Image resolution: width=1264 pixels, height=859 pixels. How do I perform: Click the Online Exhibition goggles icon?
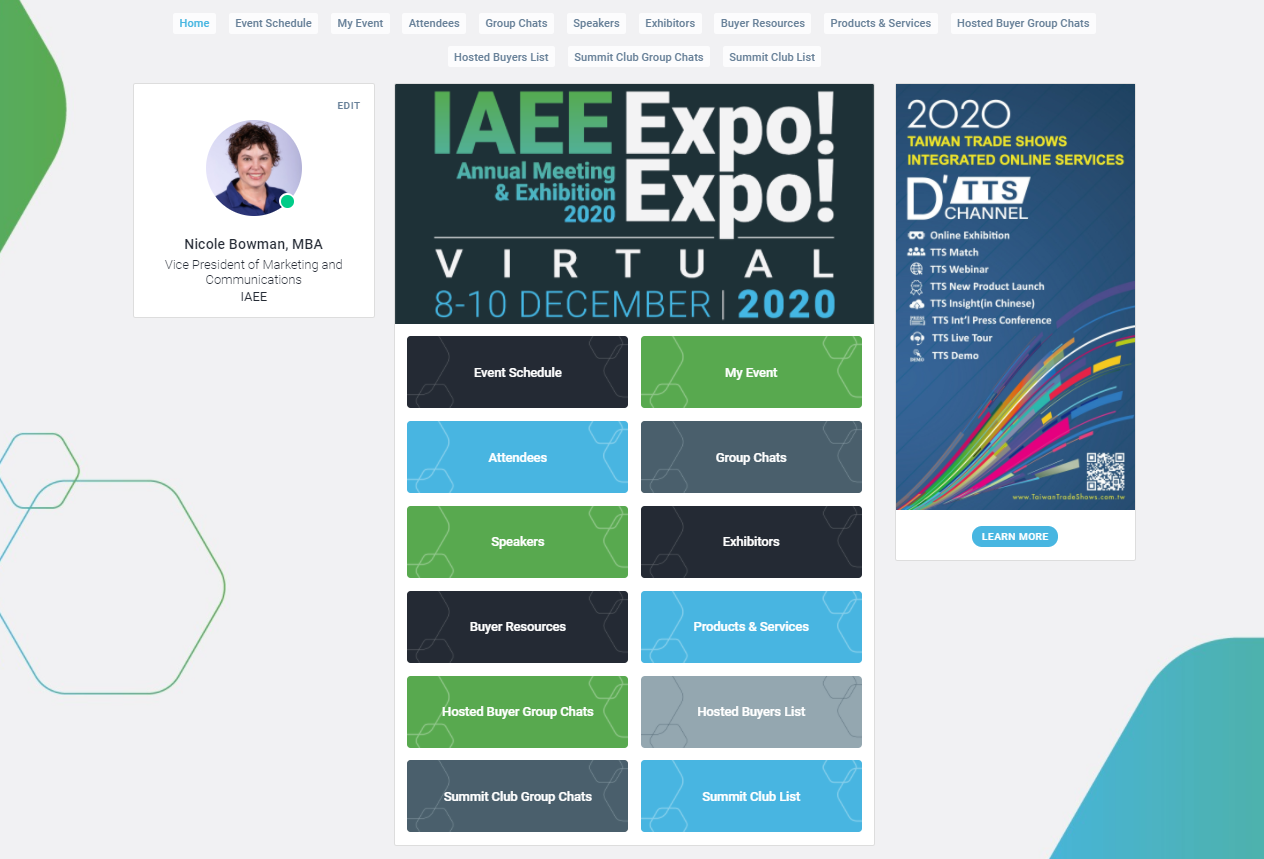tap(916, 235)
